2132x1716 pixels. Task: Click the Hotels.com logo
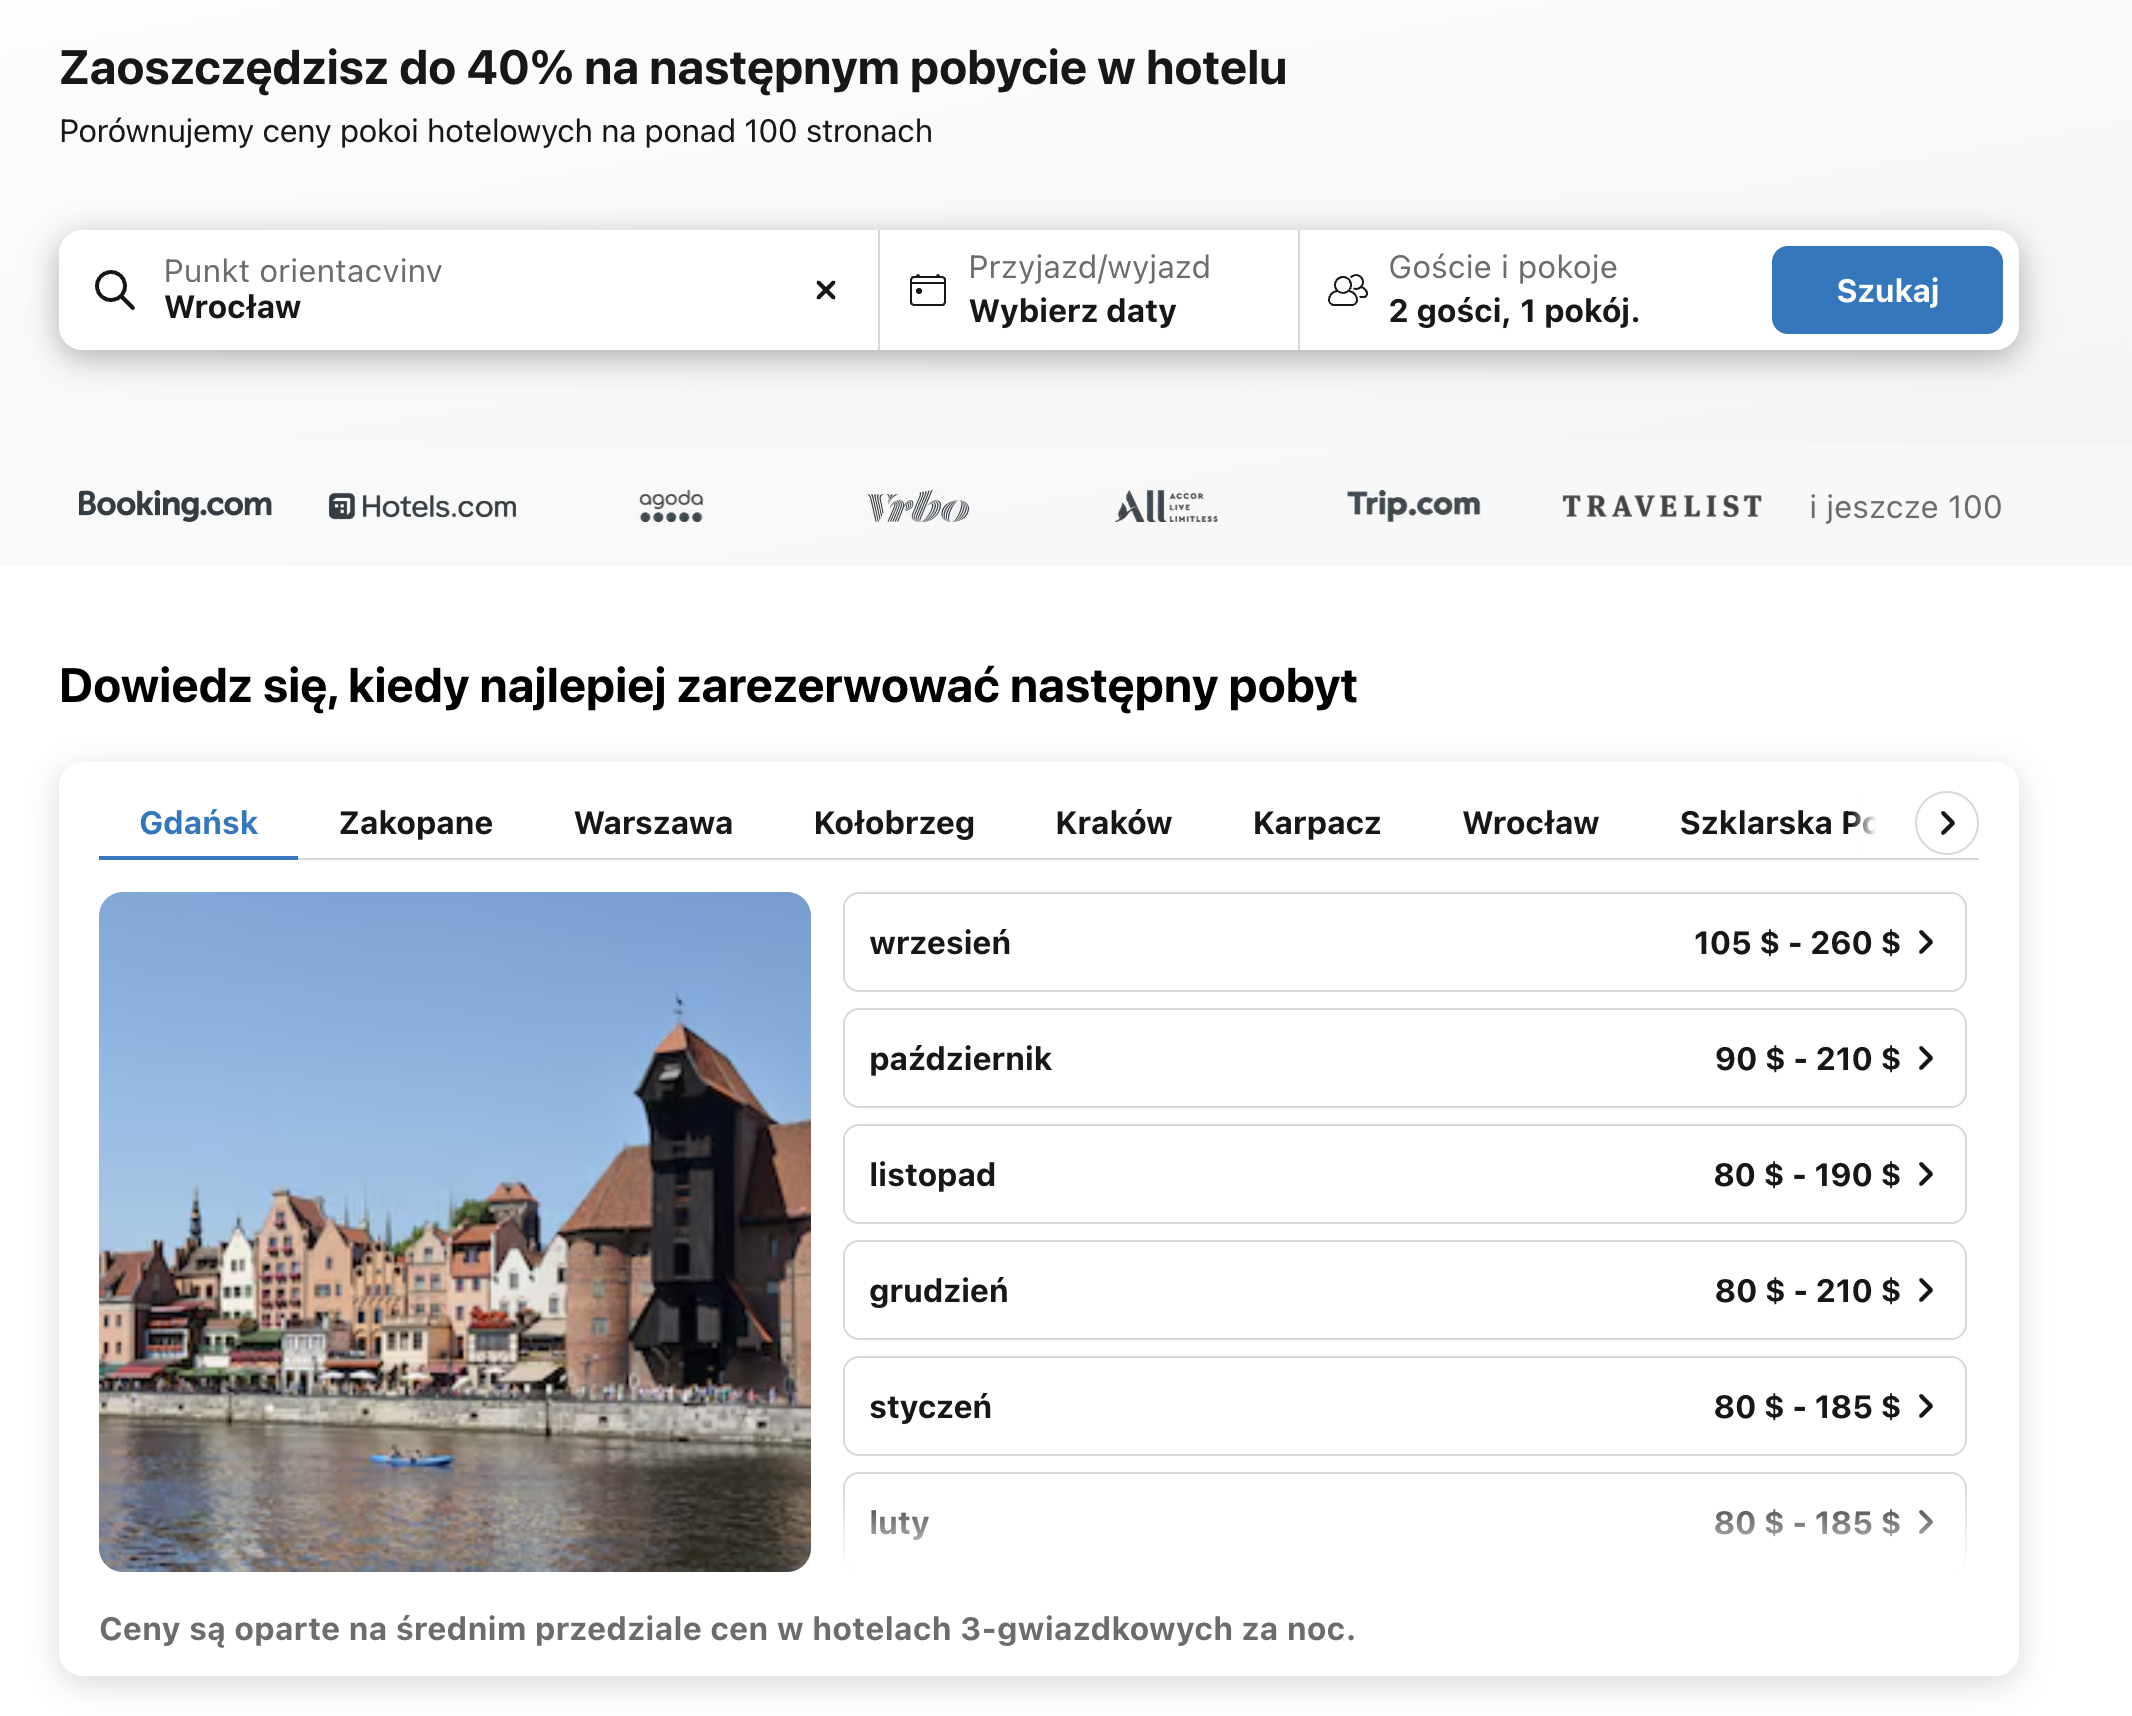[423, 507]
